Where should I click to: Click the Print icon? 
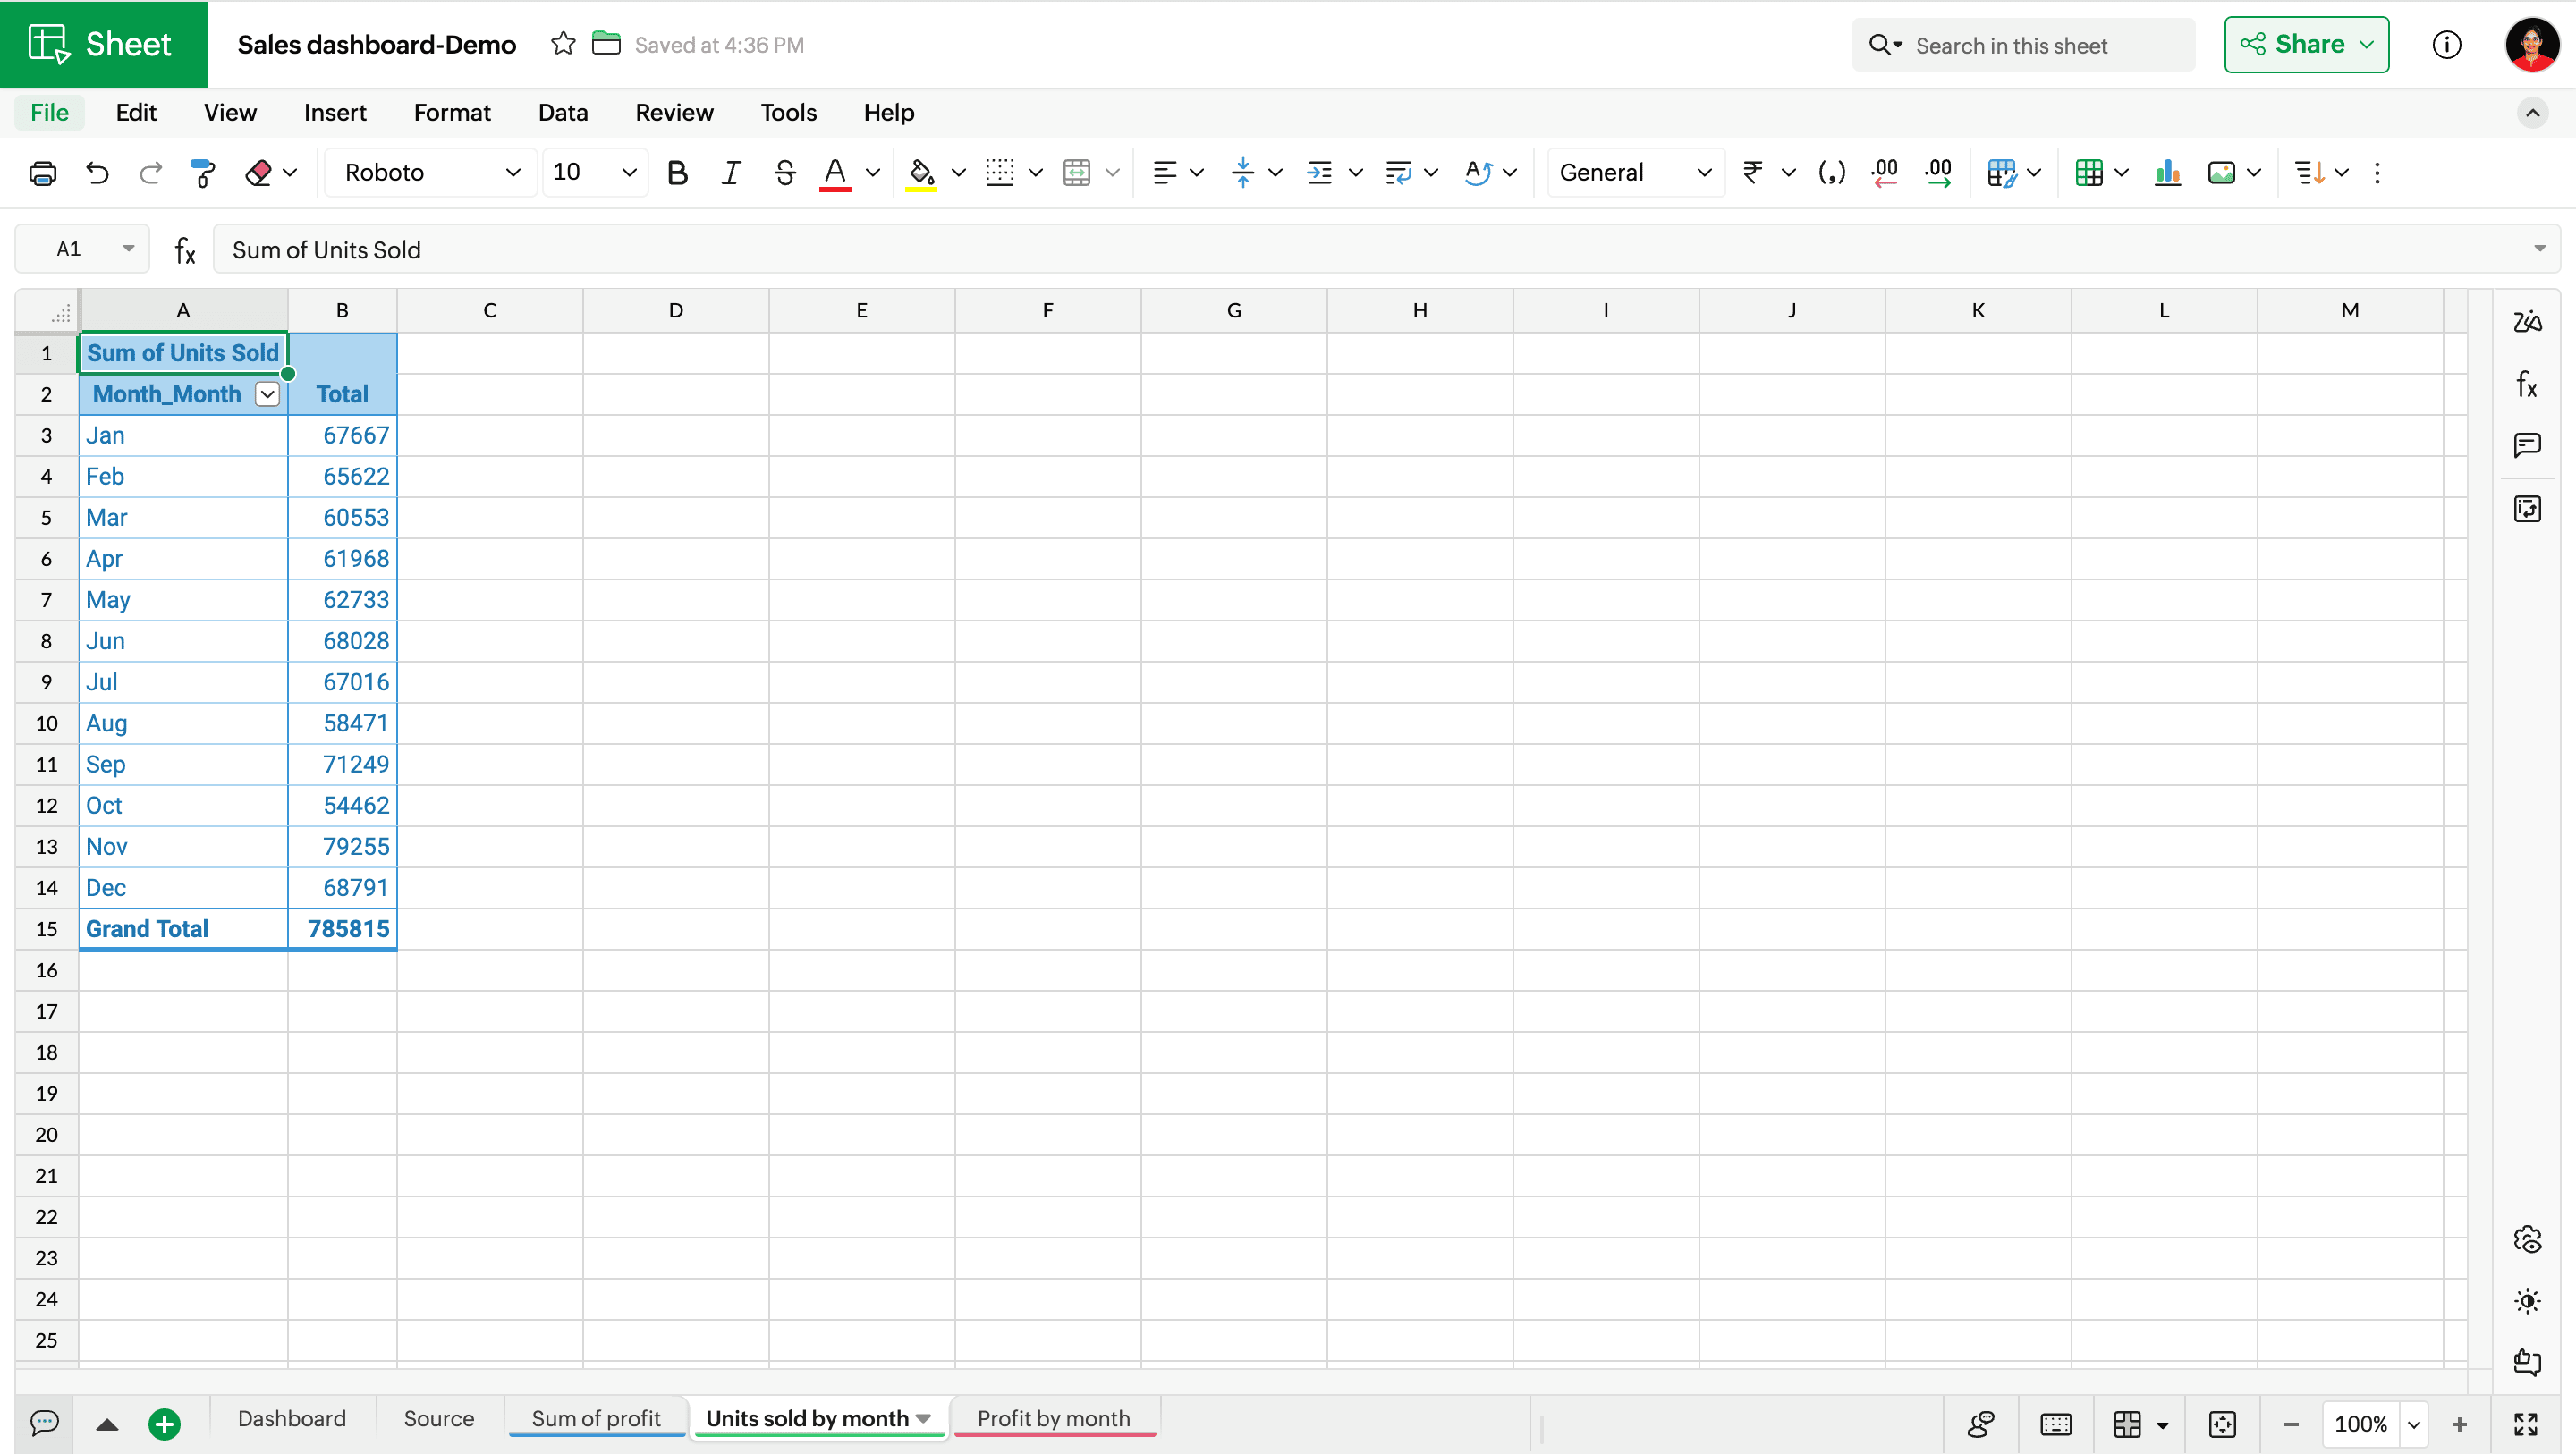coord(43,173)
